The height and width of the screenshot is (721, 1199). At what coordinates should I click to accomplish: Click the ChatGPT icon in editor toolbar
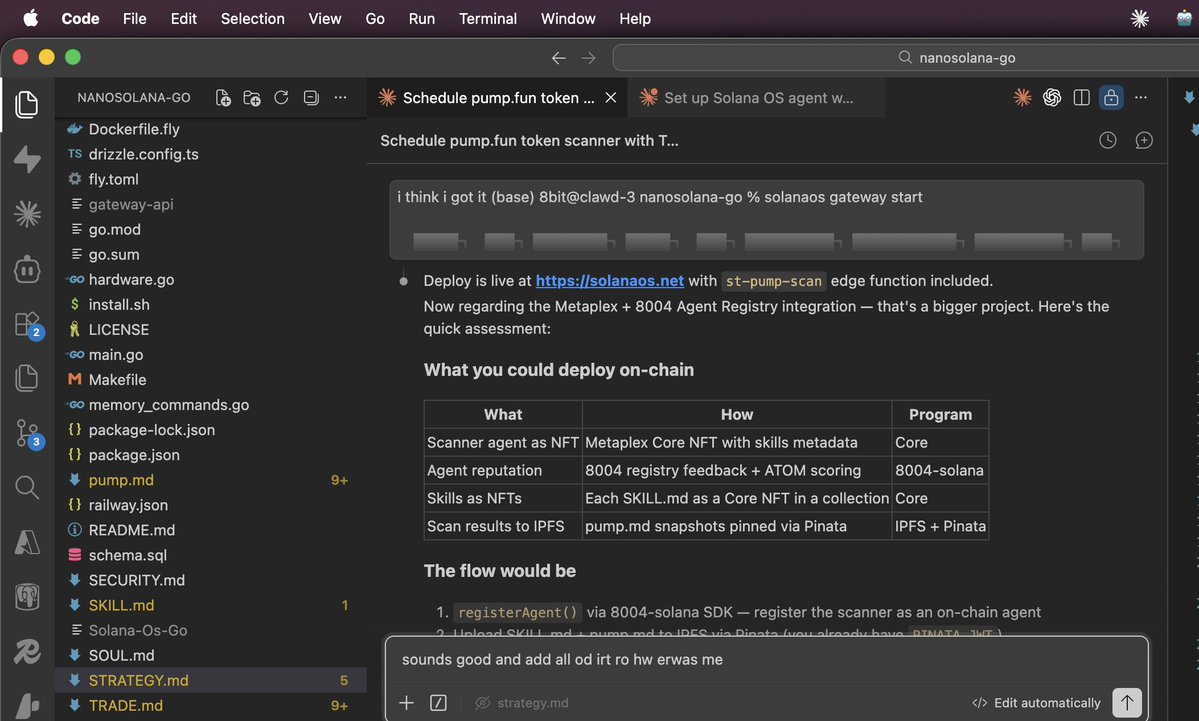(x=1052, y=97)
